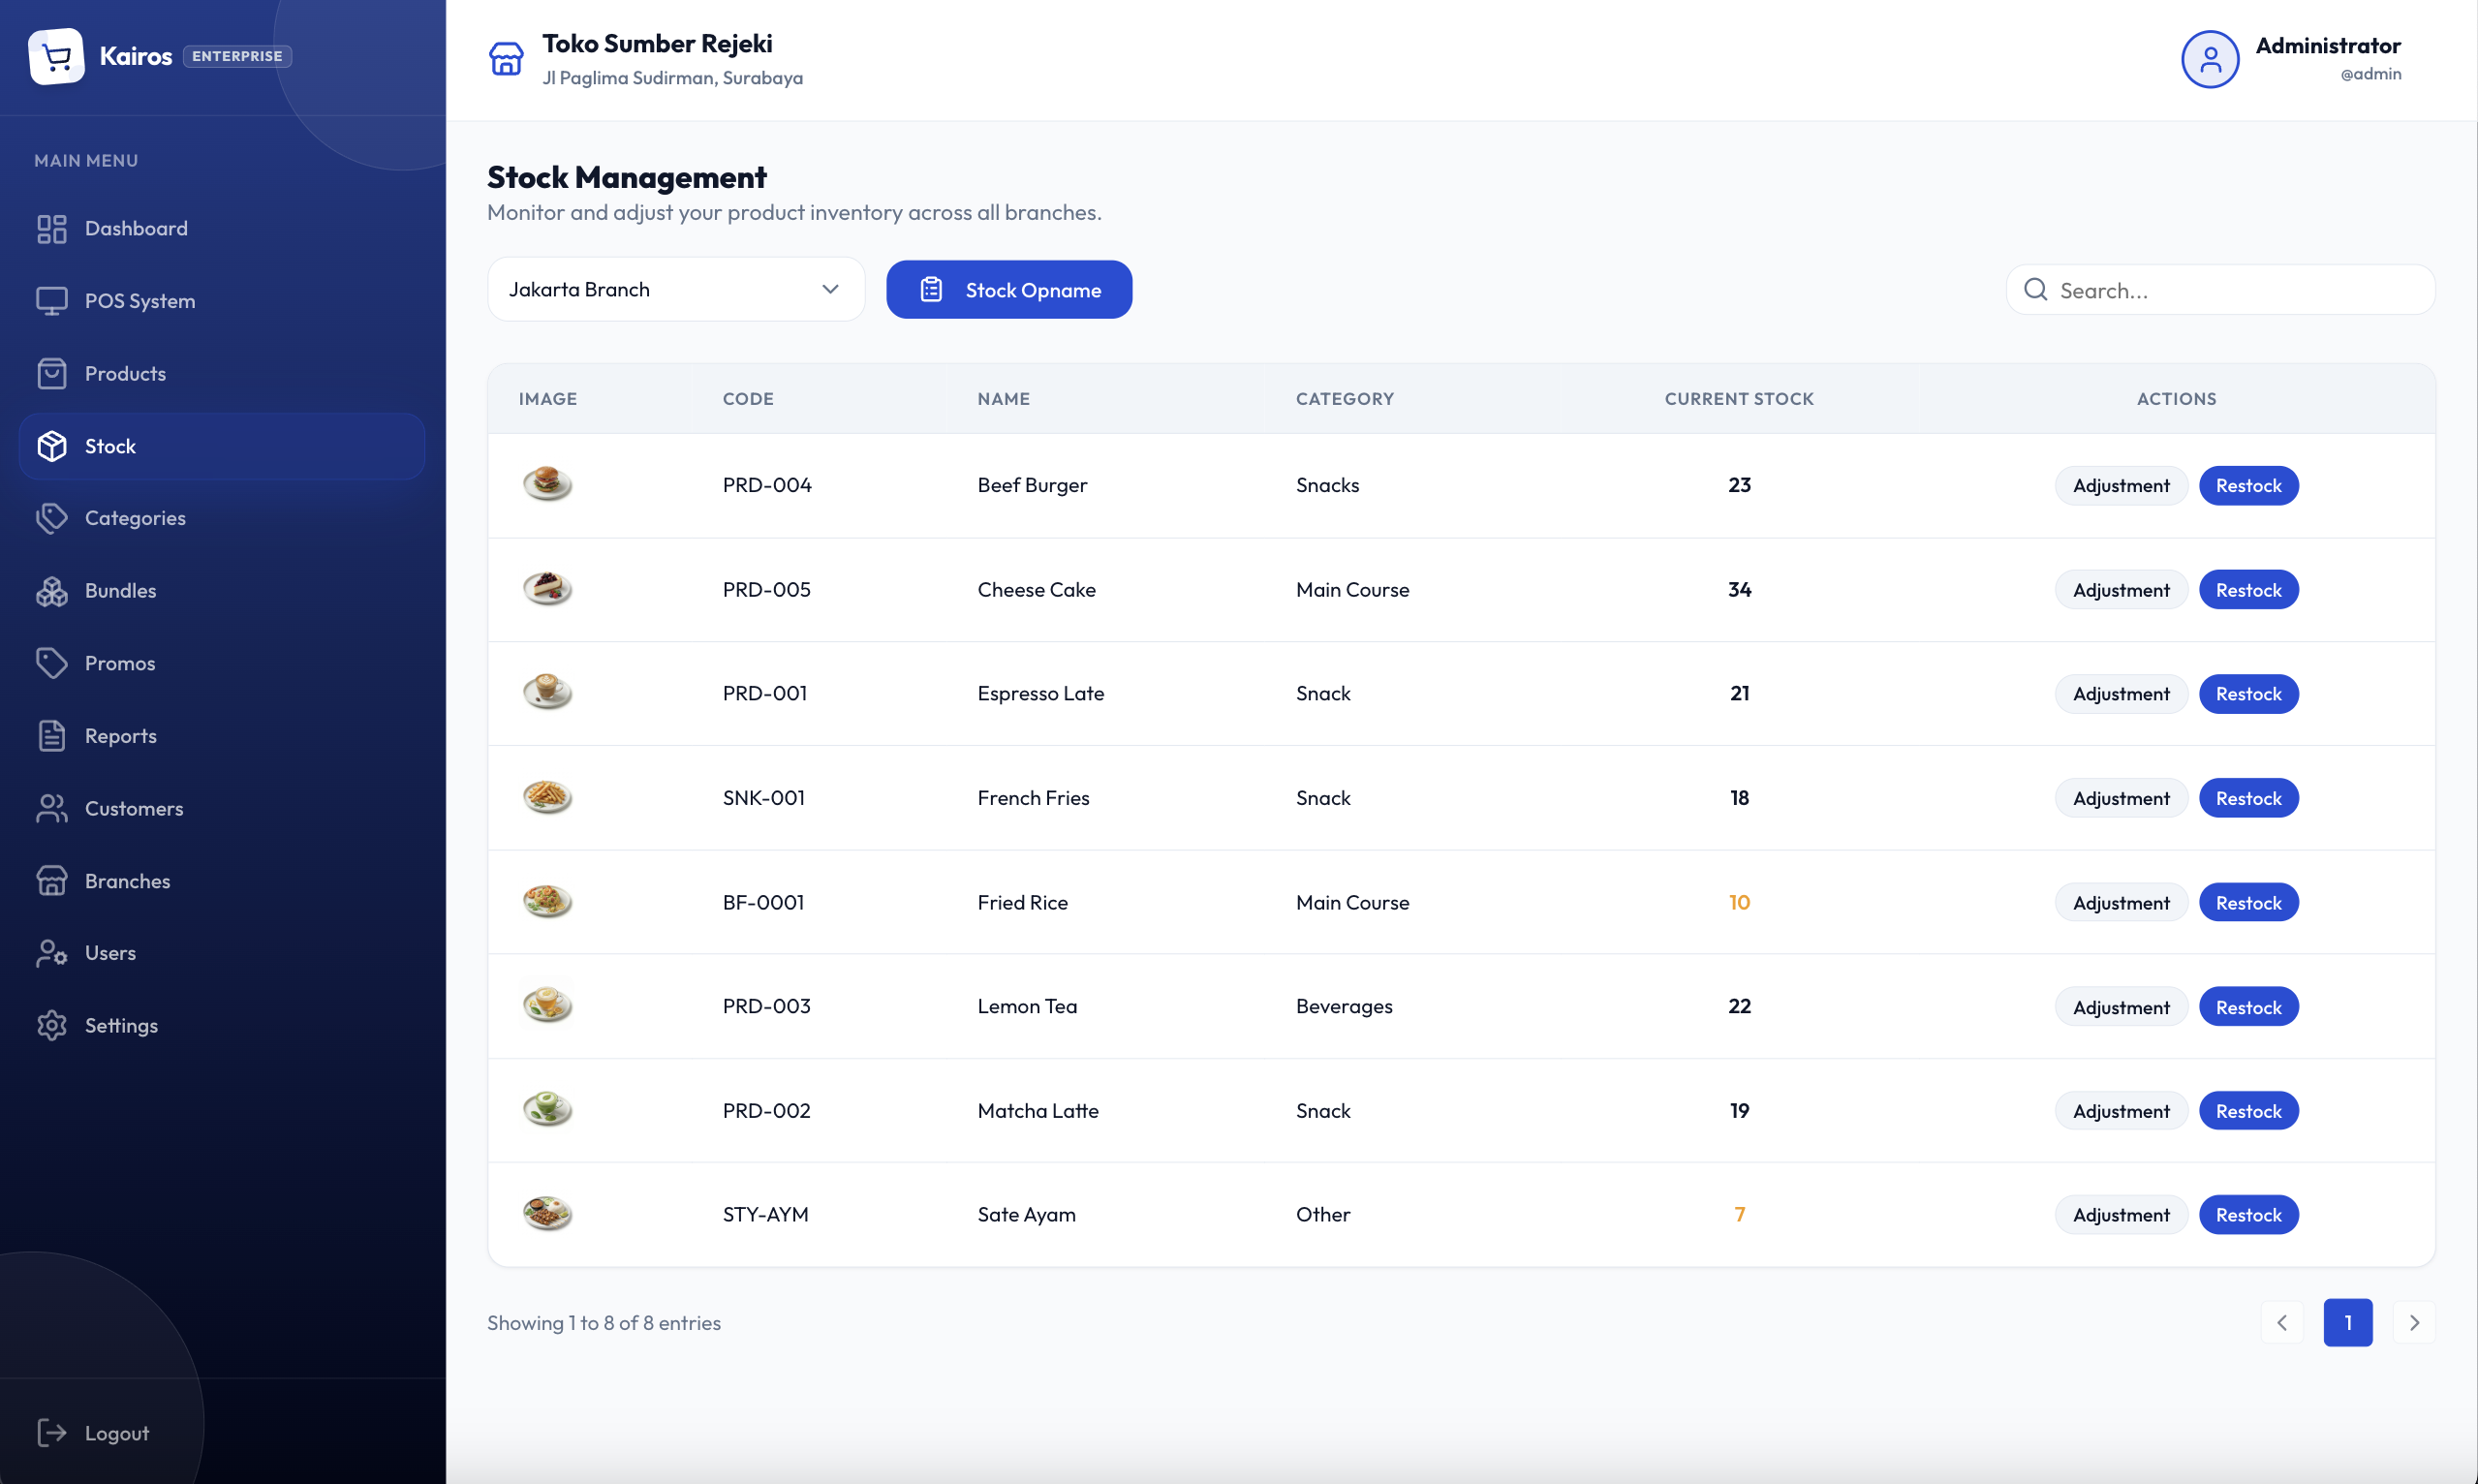The width and height of the screenshot is (2478, 1484).
Task: Open Adjustment for Fried Rice
Action: click(2121, 903)
